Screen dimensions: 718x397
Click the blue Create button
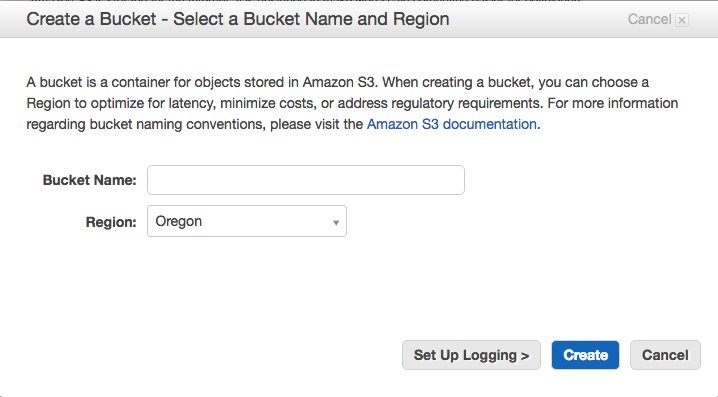[585, 355]
